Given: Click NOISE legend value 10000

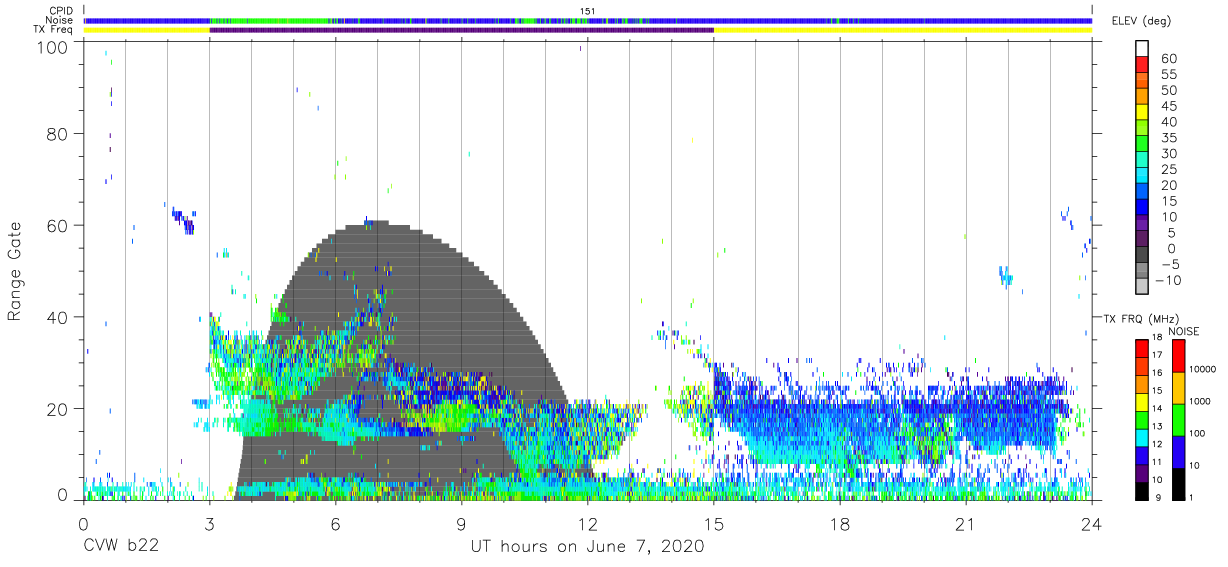Looking at the screenshot, I should [x=1201, y=369].
